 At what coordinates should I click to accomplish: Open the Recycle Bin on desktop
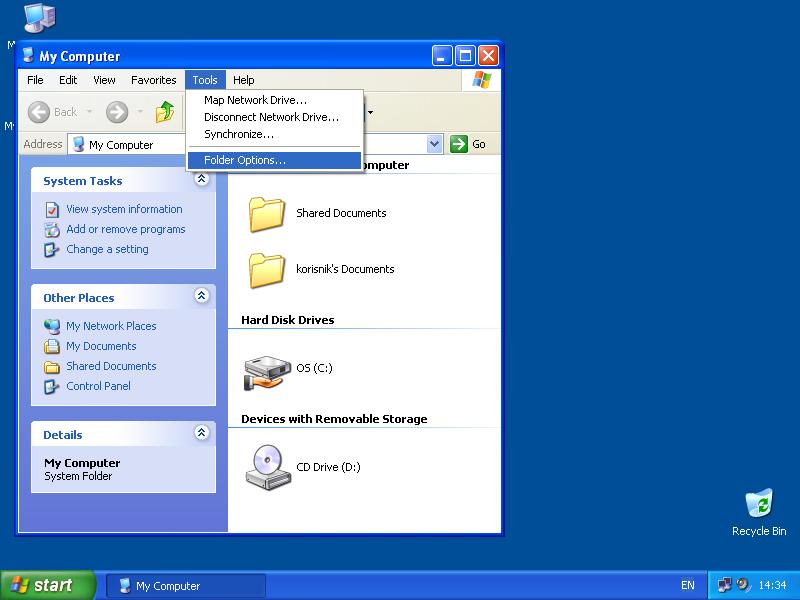coord(759,504)
